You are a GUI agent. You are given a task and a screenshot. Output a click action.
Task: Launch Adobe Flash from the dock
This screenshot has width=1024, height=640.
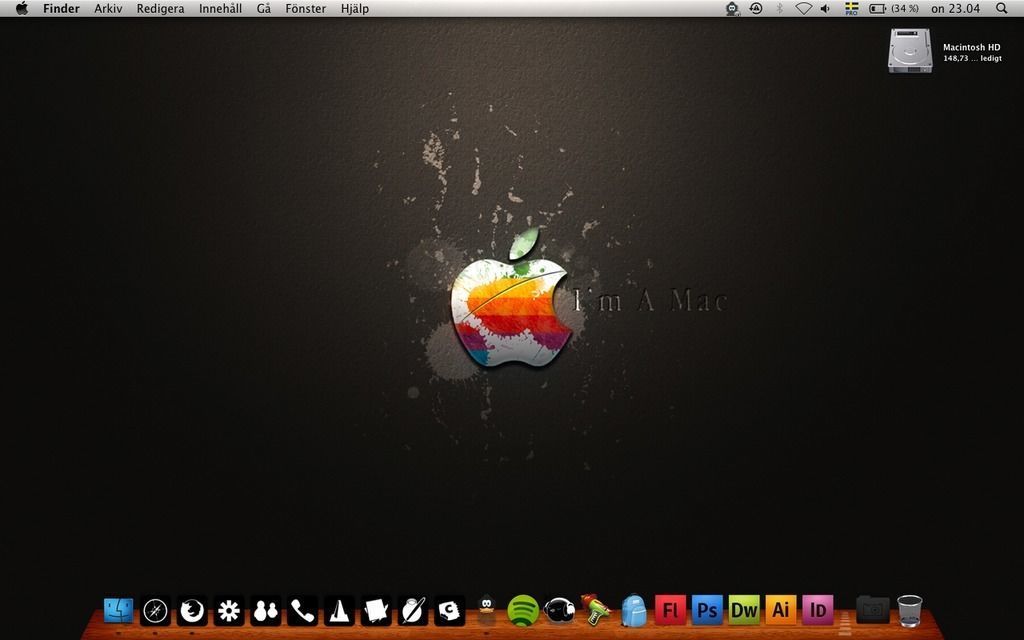tap(670, 610)
